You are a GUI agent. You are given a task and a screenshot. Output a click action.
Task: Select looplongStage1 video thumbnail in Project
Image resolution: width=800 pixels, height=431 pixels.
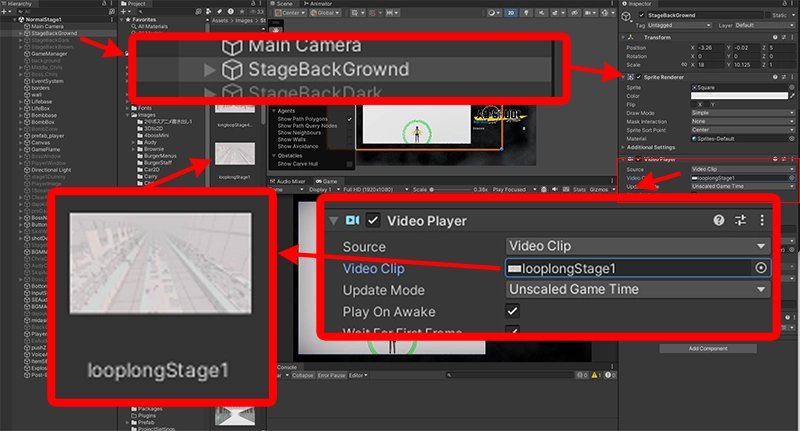[234, 158]
